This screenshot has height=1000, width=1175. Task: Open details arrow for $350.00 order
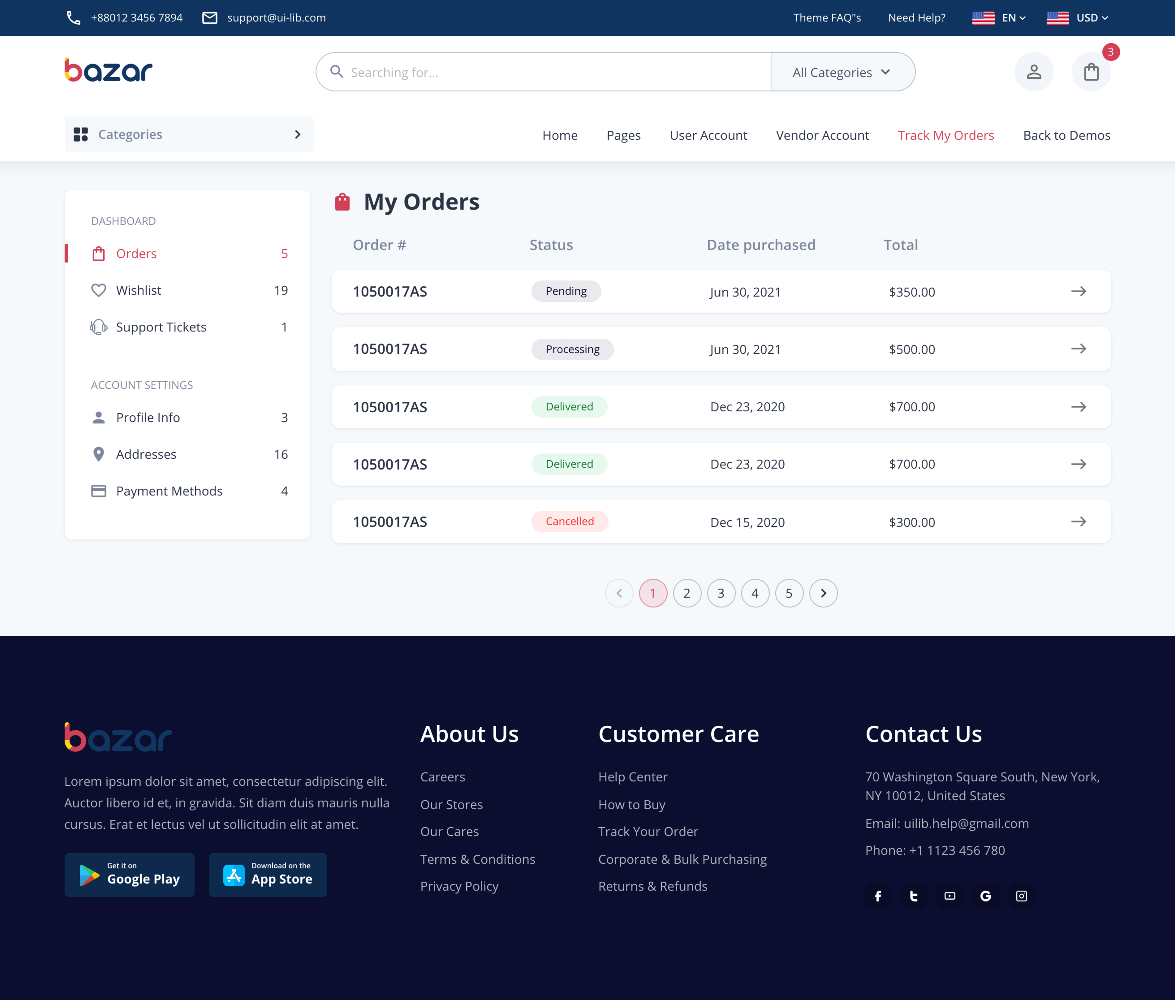[1078, 291]
